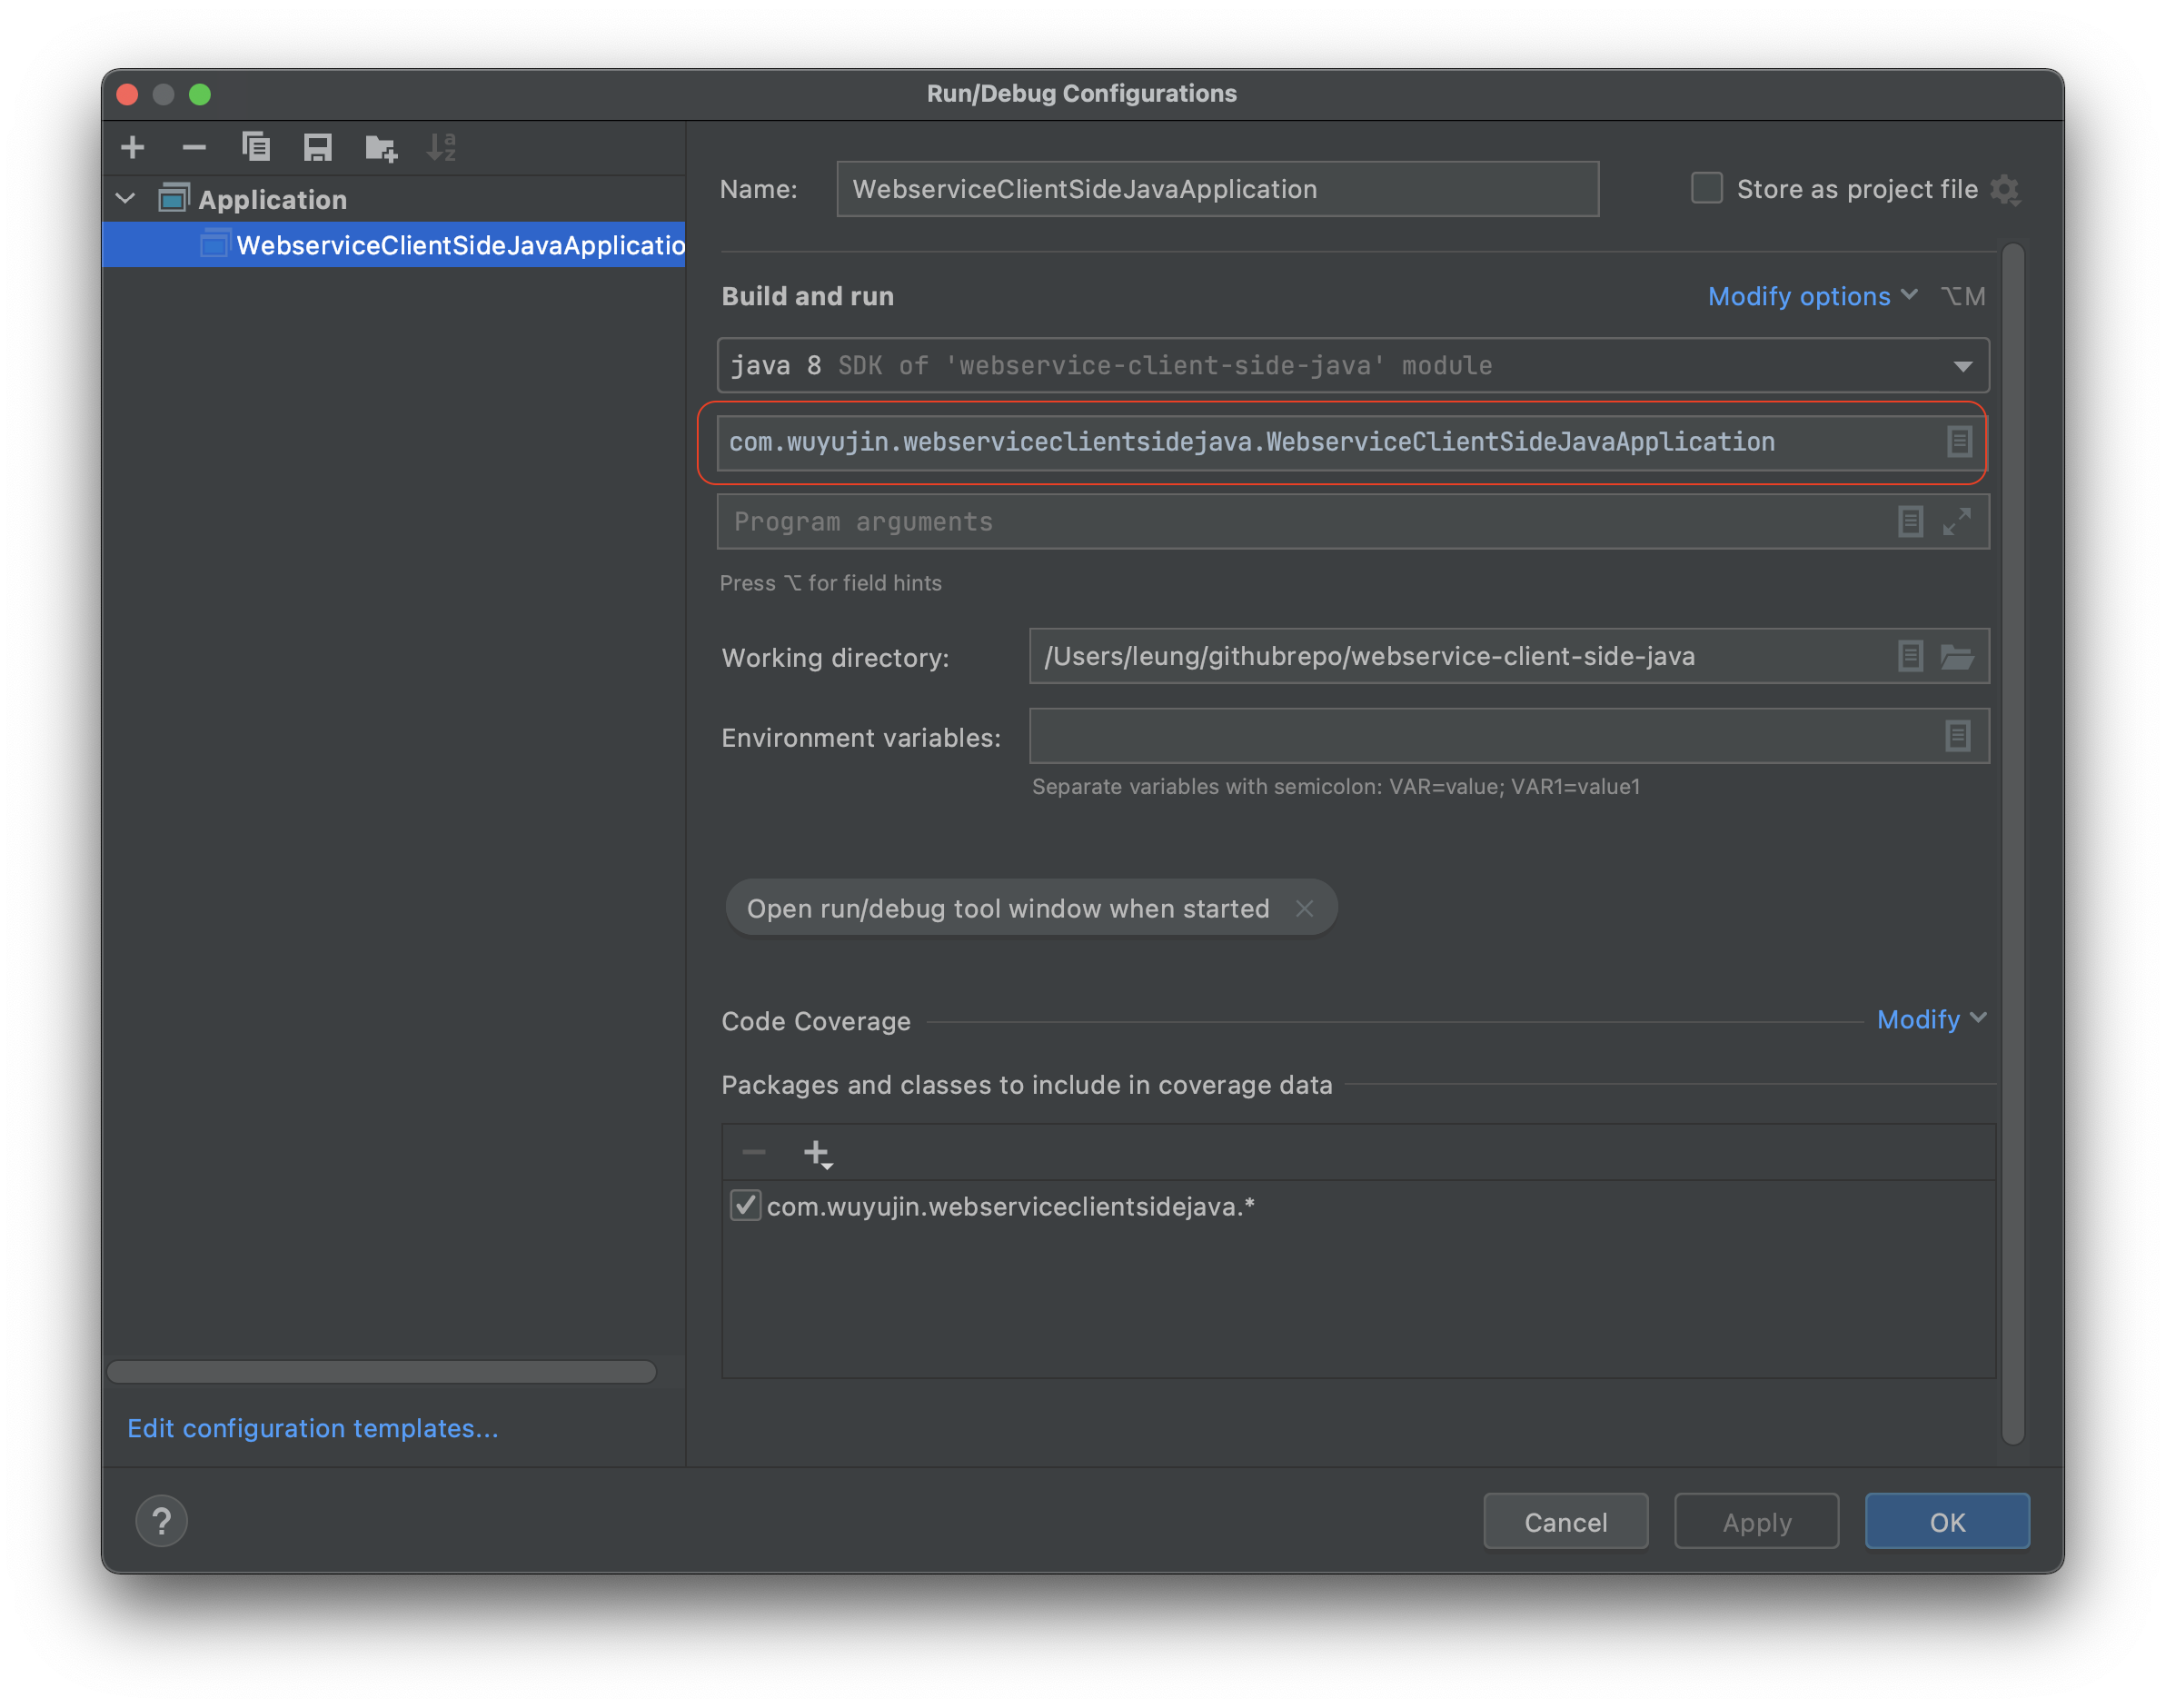The width and height of the screenshot is (2166, 1708).
Task: Select WebserviceClientSideJavaApplication in configuration tree
Action: (x=458, y=245)
